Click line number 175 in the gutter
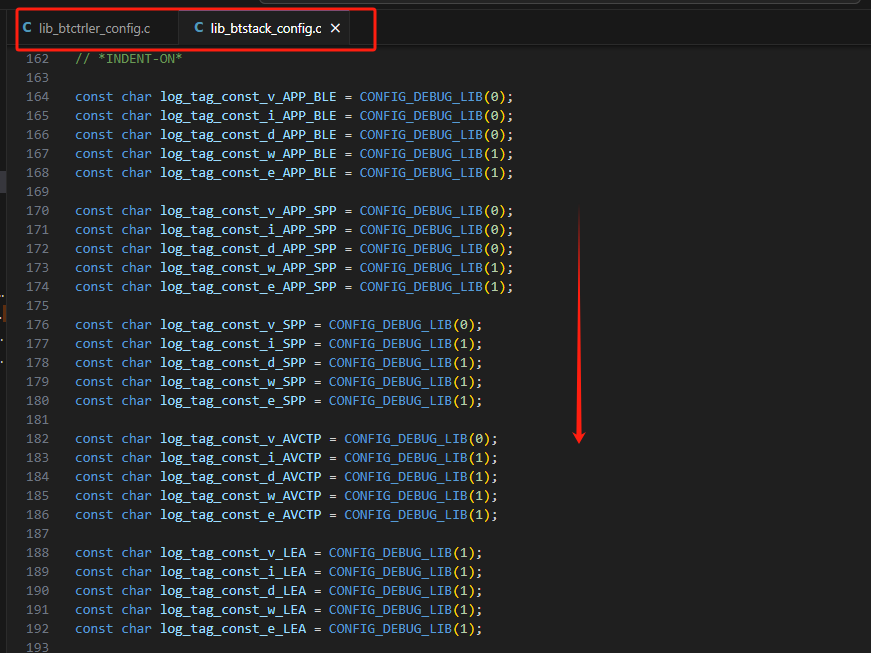 tap(38, 306)
